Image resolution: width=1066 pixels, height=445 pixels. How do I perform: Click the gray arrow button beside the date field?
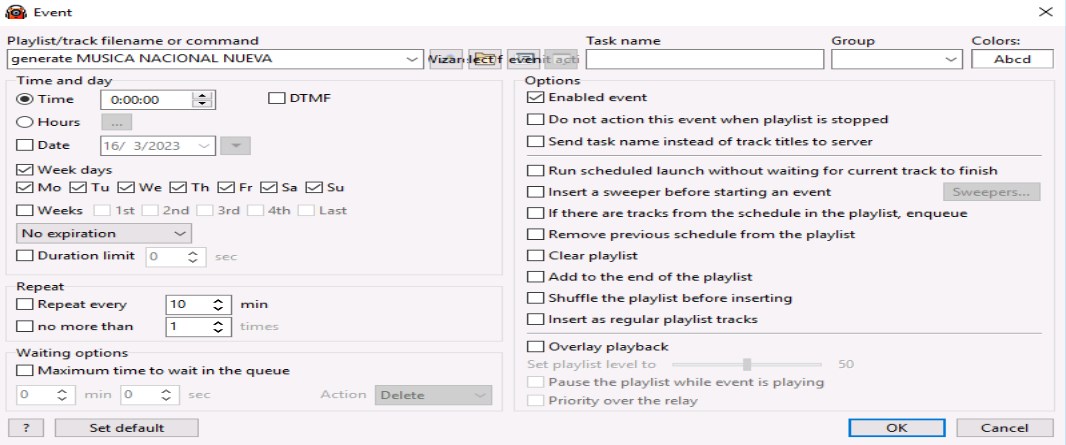coord(235,146)
